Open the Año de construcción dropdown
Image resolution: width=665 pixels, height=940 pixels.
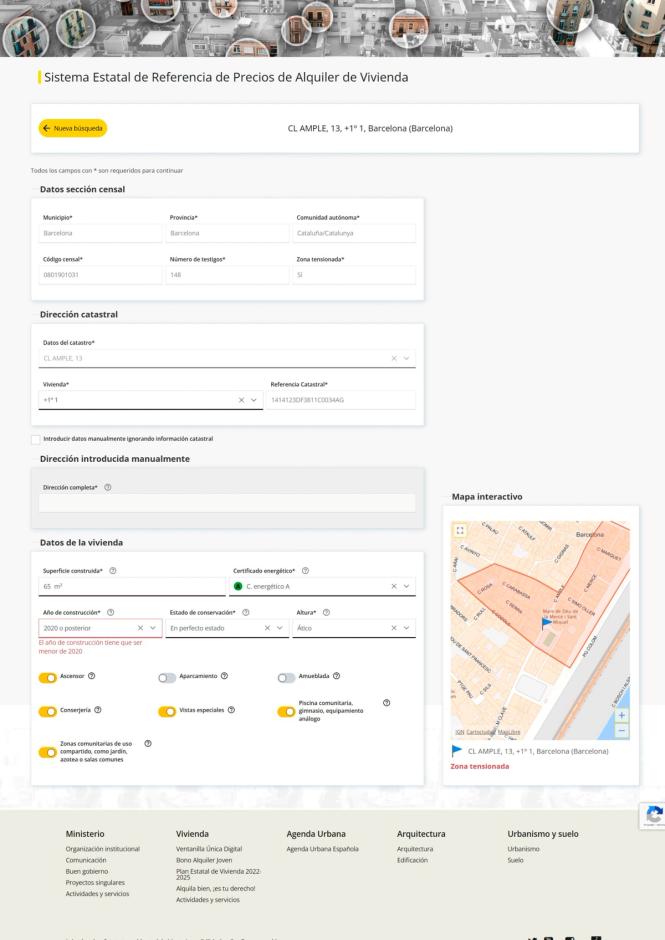(153, 628)
